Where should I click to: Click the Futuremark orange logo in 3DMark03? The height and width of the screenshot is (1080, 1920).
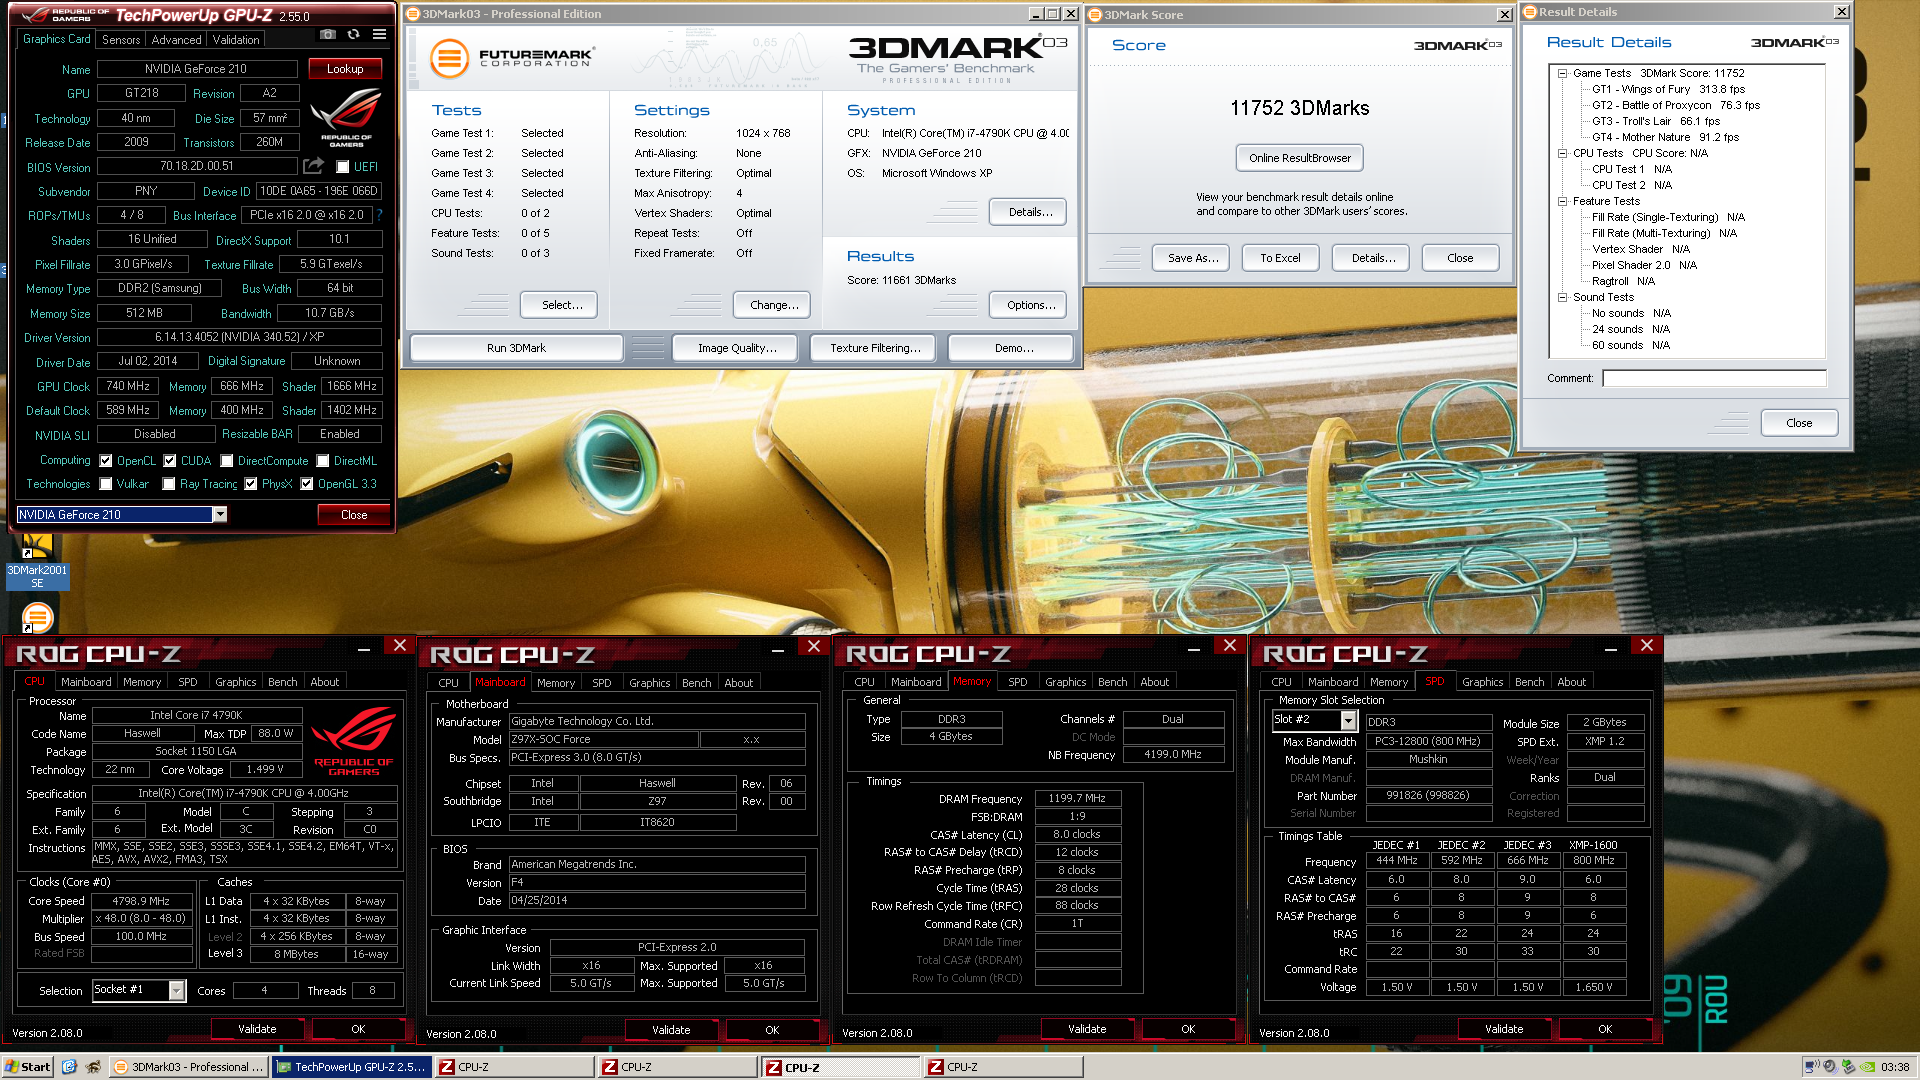(x=449, y=58)
